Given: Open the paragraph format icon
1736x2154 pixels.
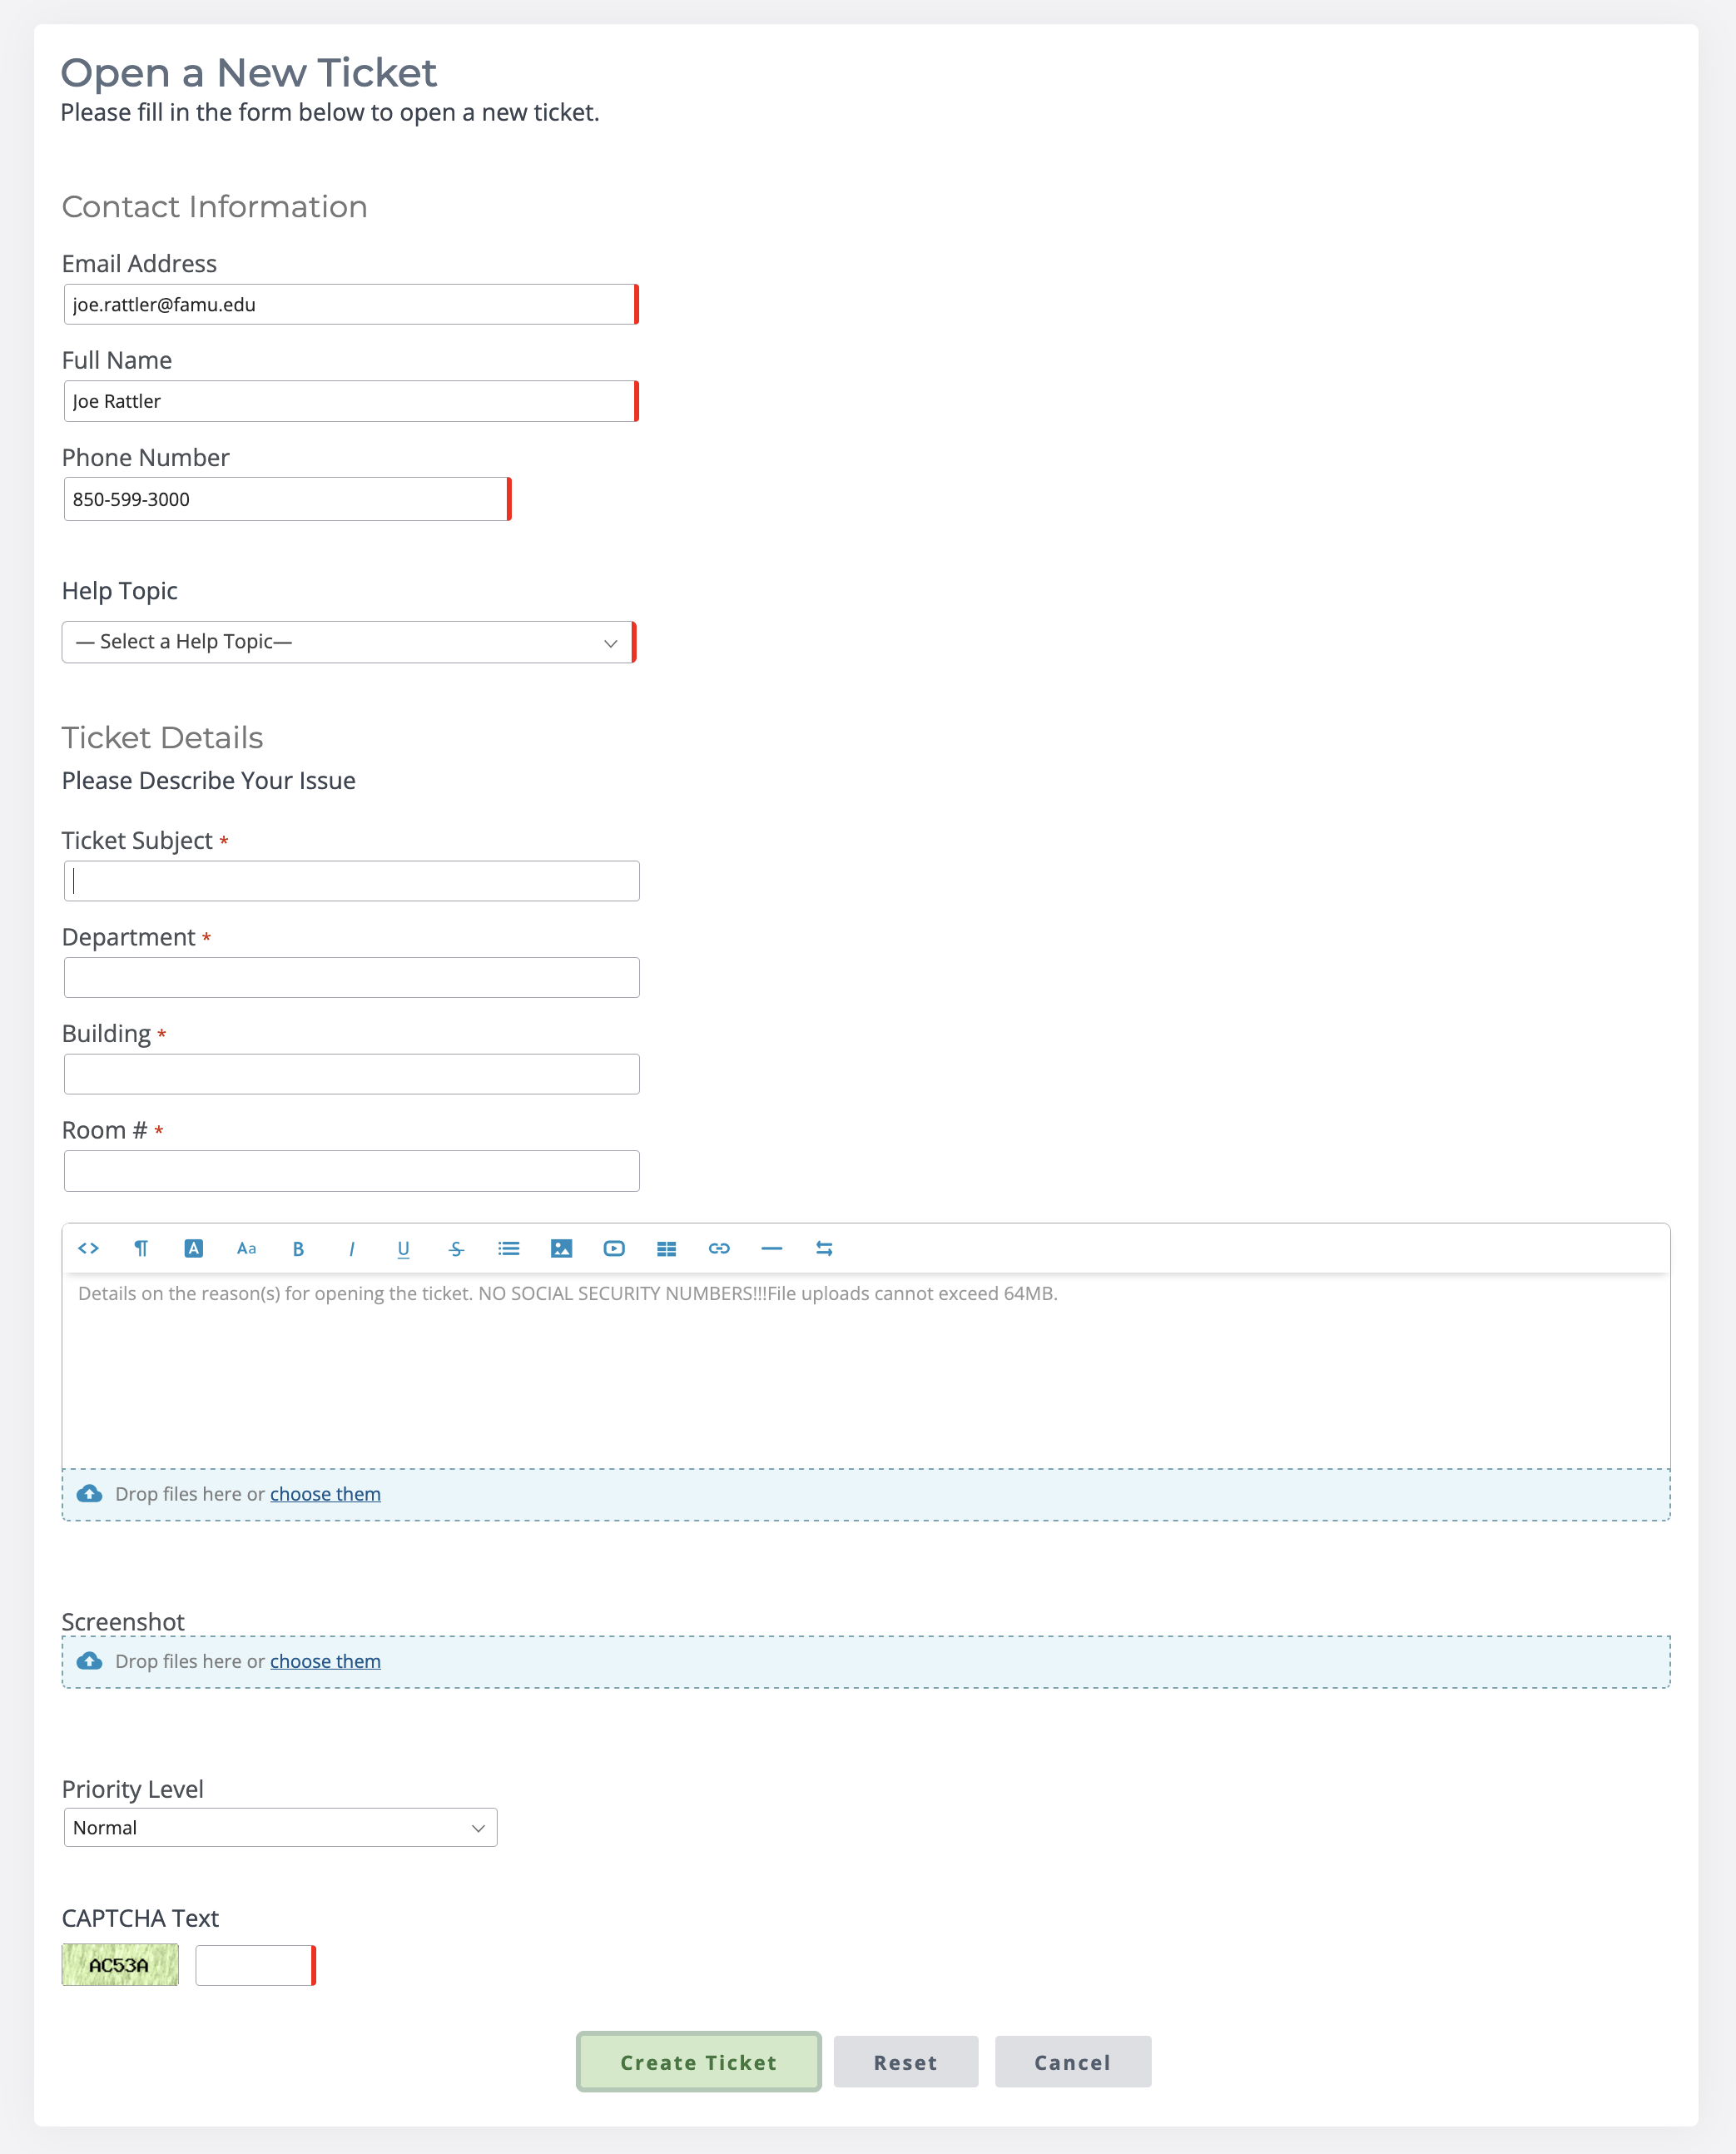Looking at the screenshot, I should [x=141, y=1248].
